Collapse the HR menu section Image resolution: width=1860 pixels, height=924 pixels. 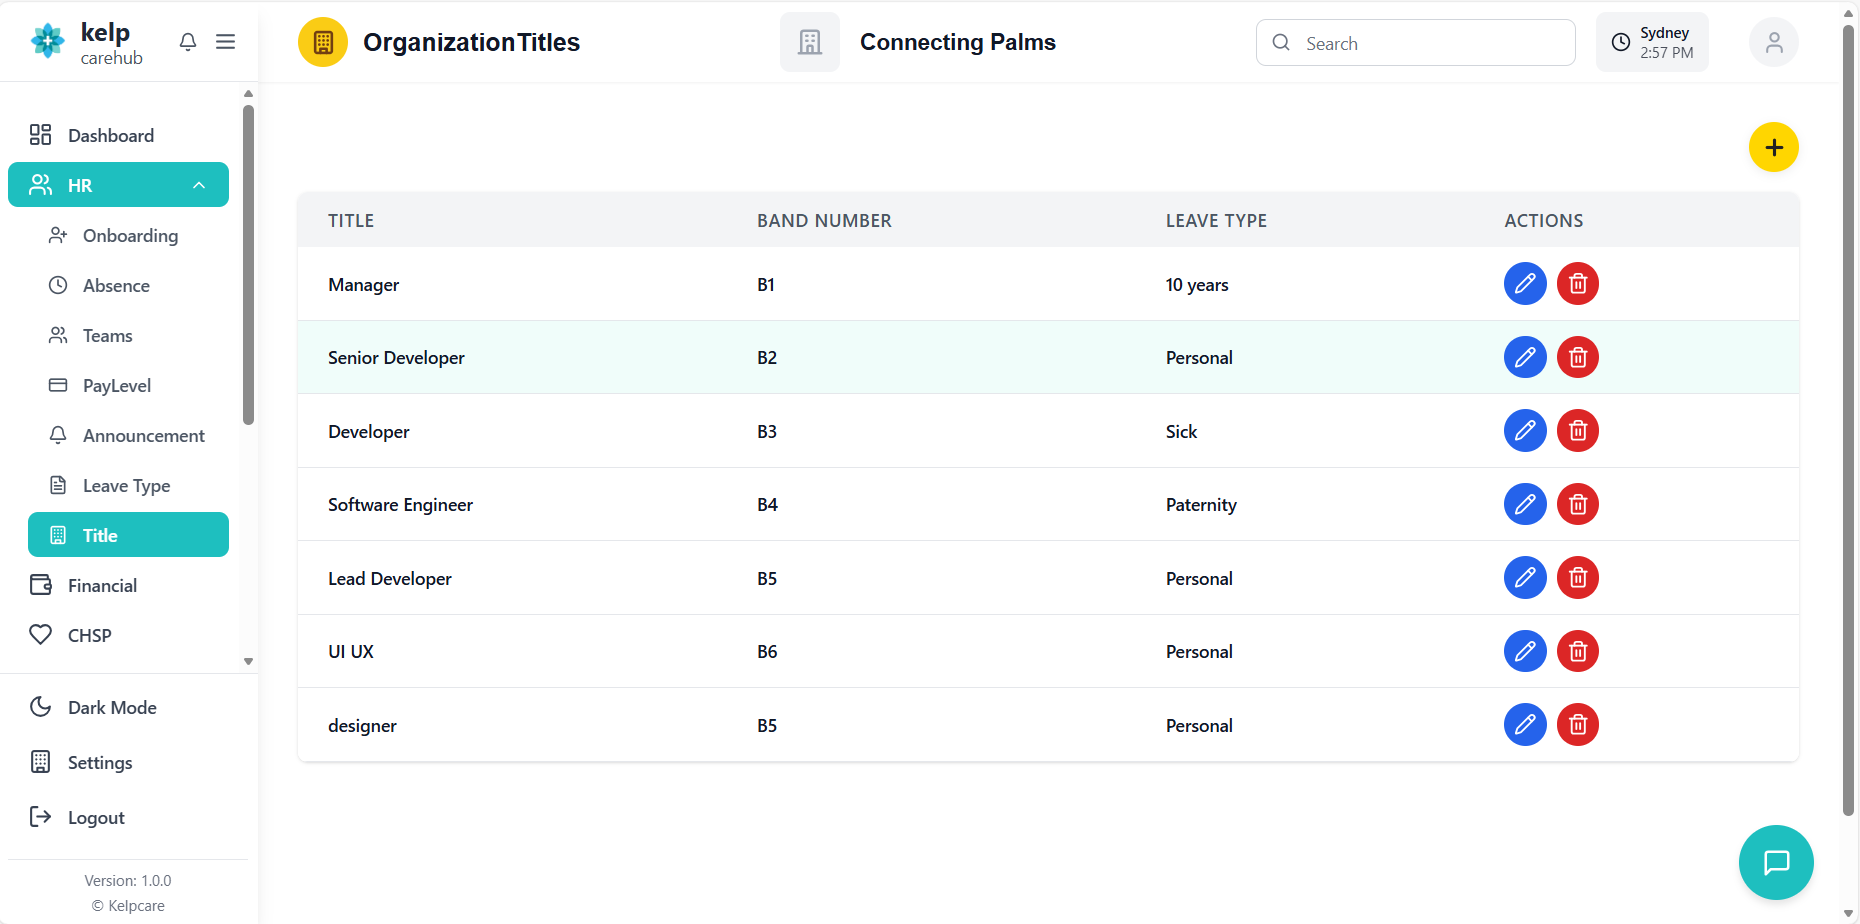click(199, 185)
